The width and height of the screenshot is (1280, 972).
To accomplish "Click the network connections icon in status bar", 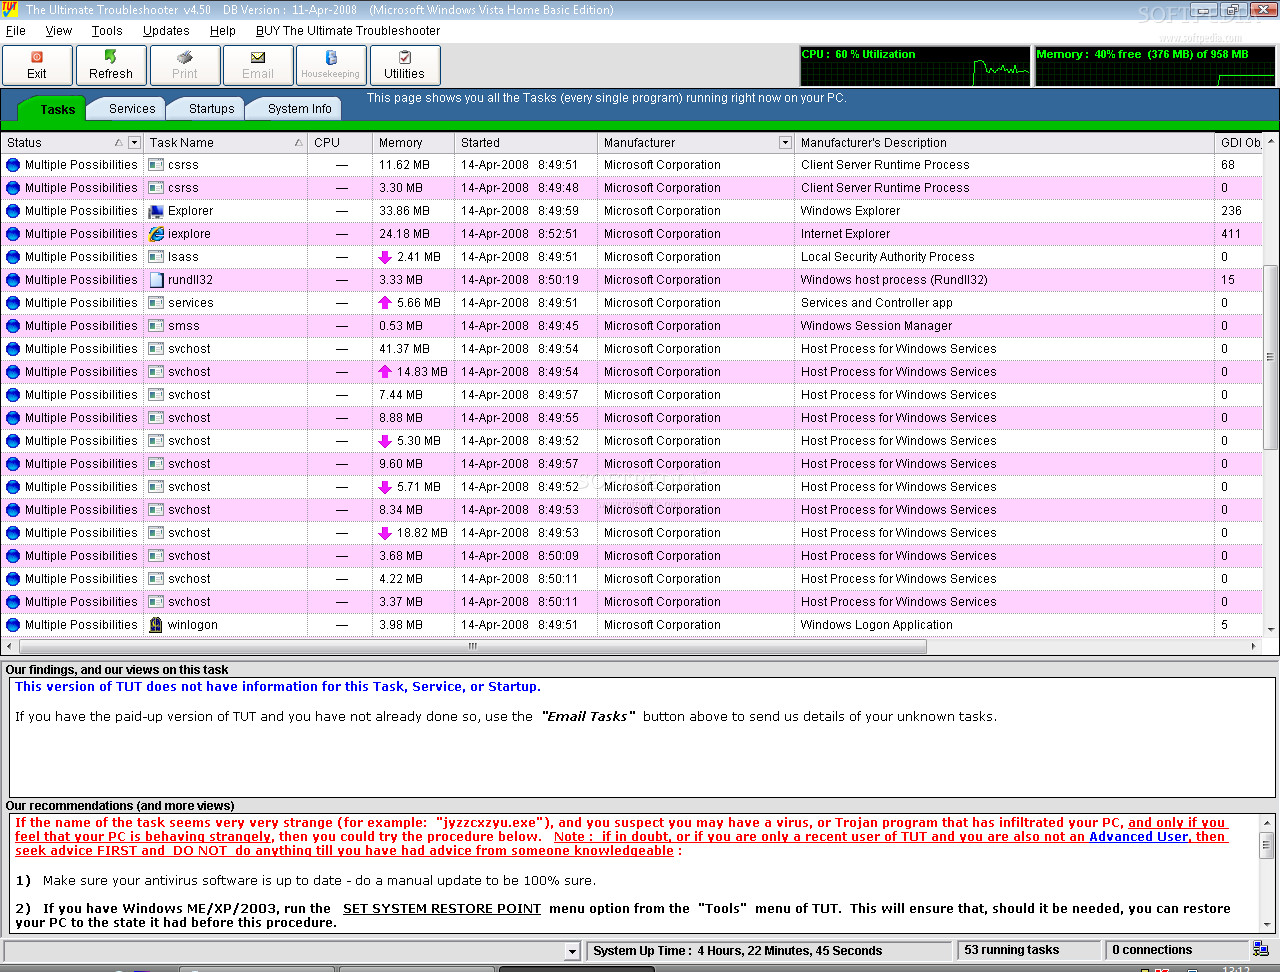I will coord(1261,949).
